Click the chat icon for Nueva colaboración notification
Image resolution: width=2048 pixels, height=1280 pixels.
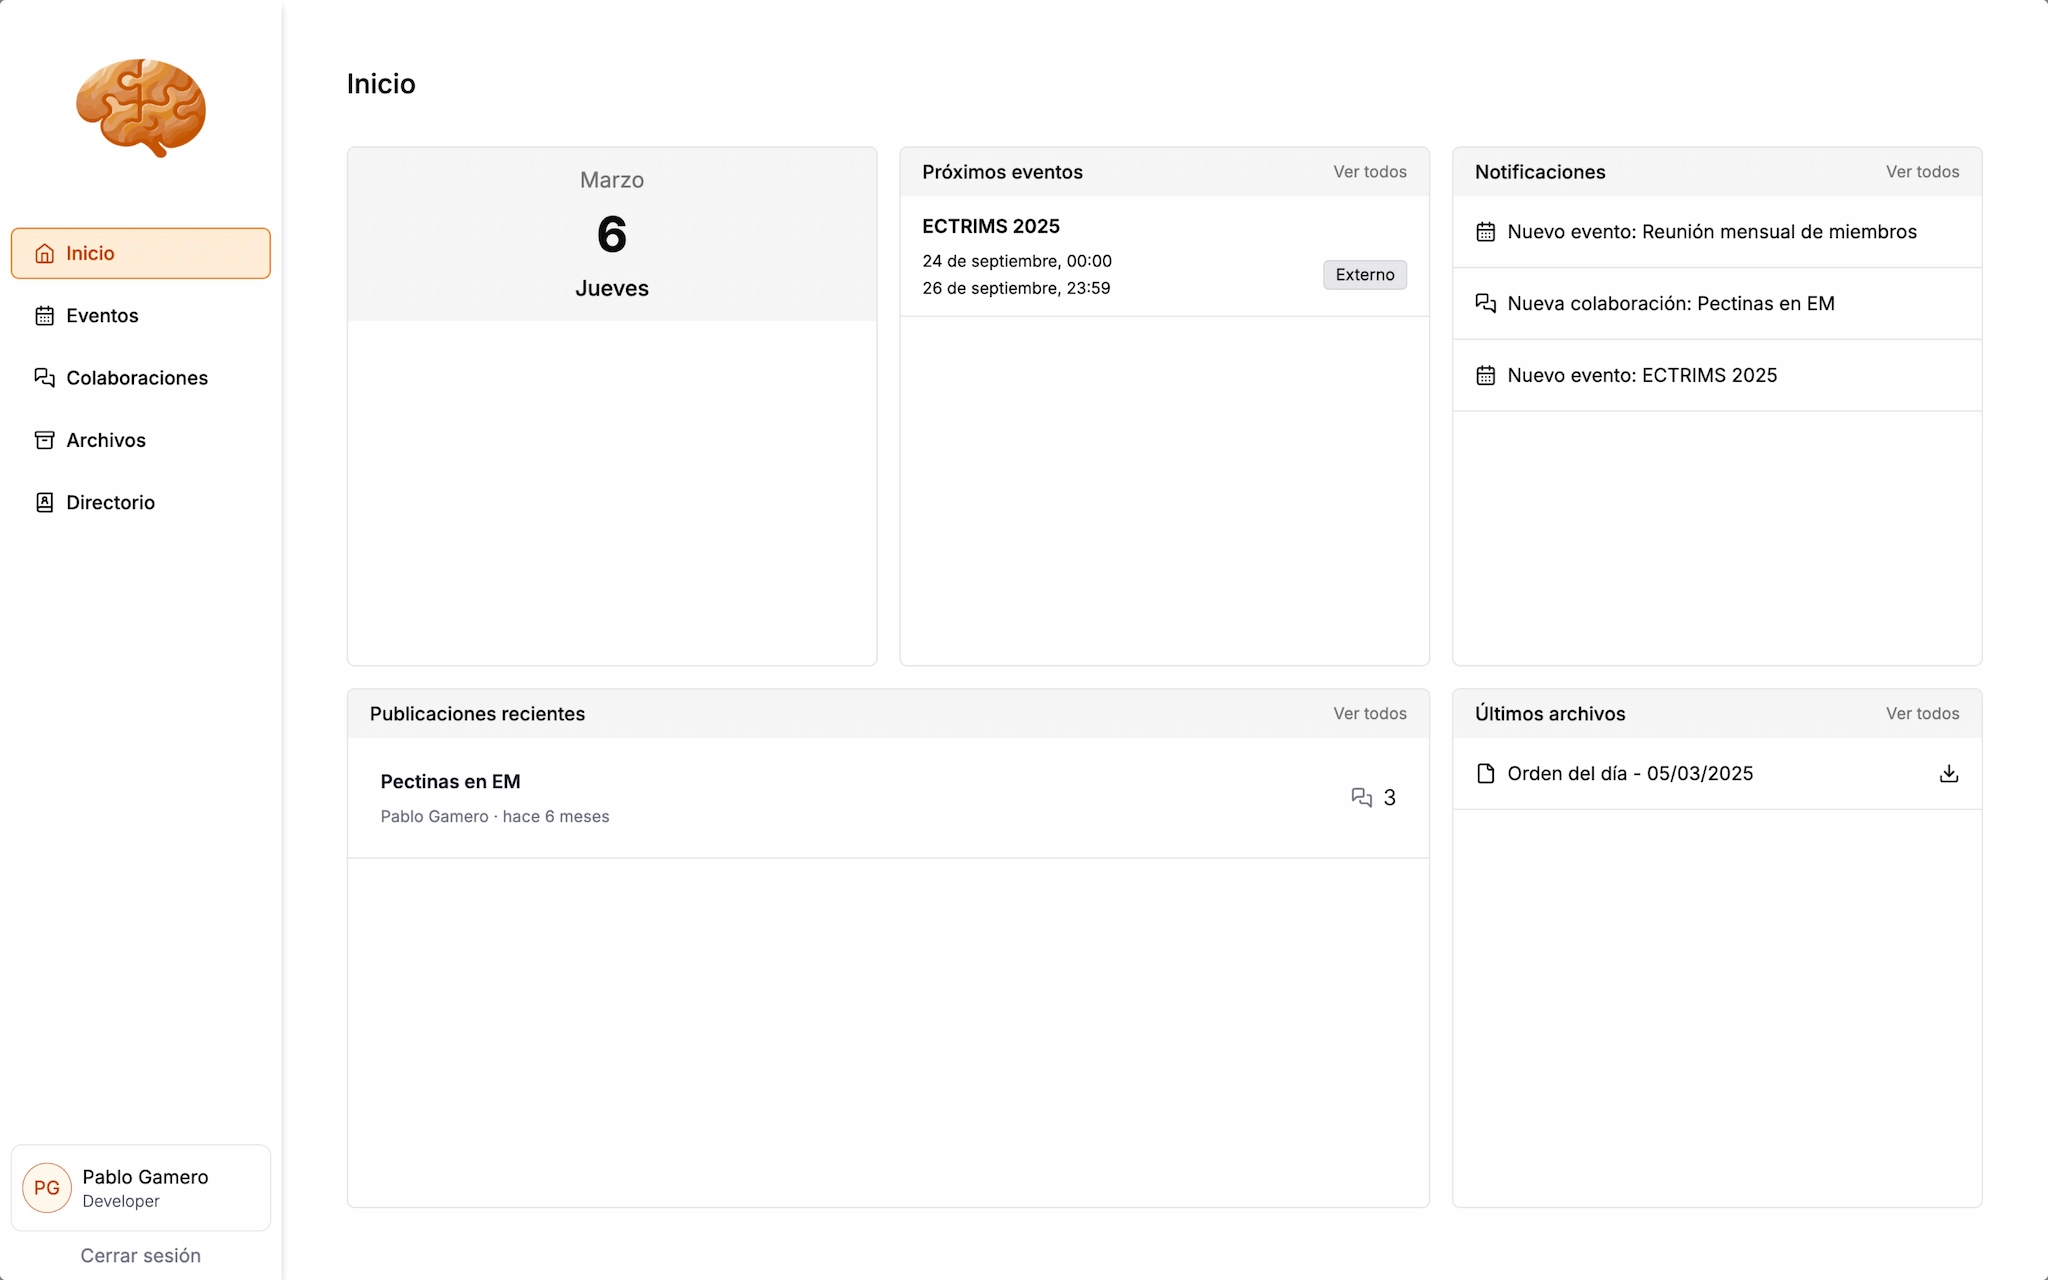(1485, 303)
